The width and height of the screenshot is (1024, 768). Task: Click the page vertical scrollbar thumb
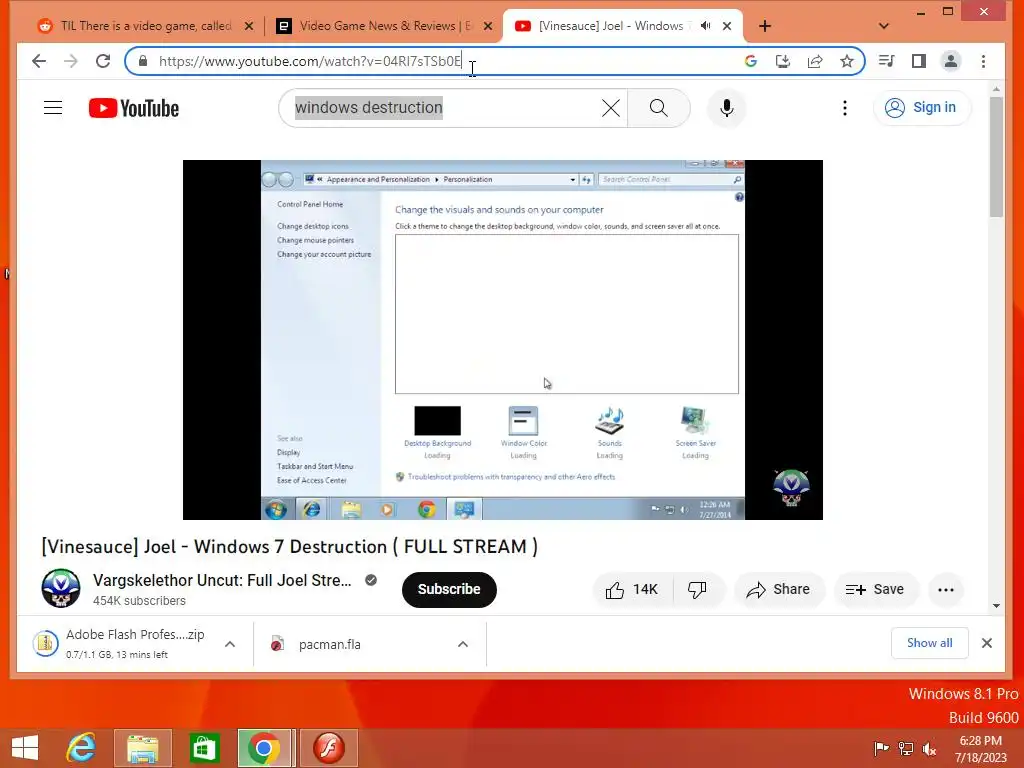996,157
